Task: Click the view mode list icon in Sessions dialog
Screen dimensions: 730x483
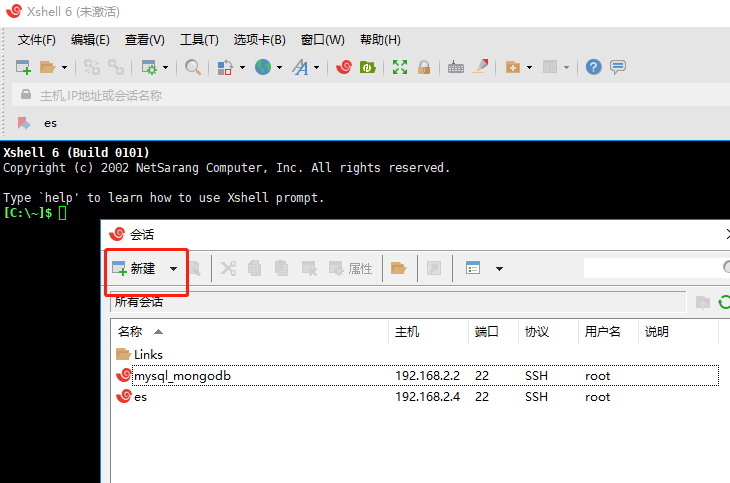Action: 473,268
